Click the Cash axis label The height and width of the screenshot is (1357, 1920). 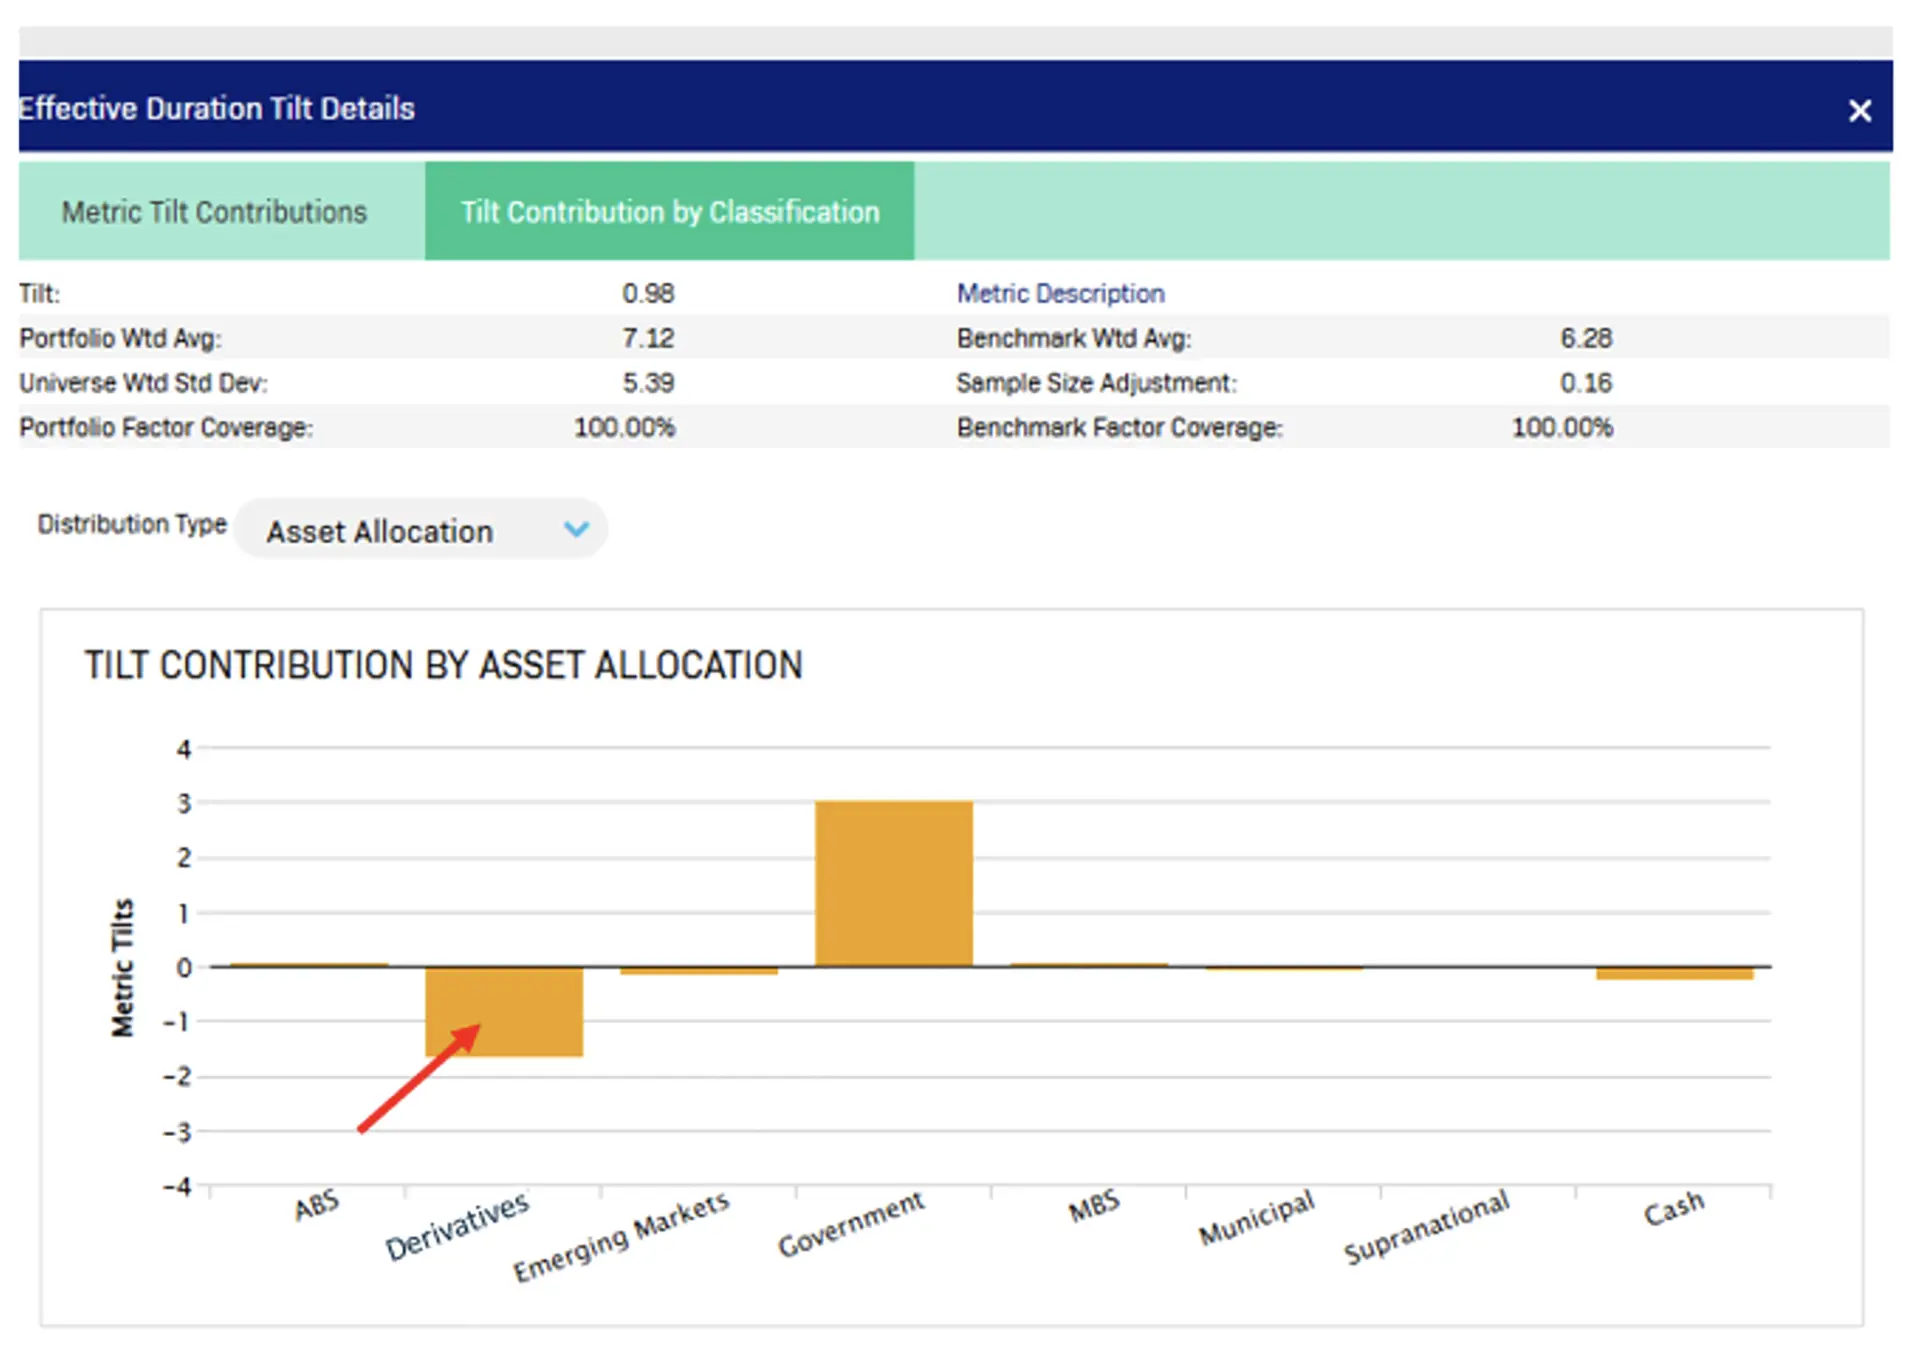tap(1673, 1208)
